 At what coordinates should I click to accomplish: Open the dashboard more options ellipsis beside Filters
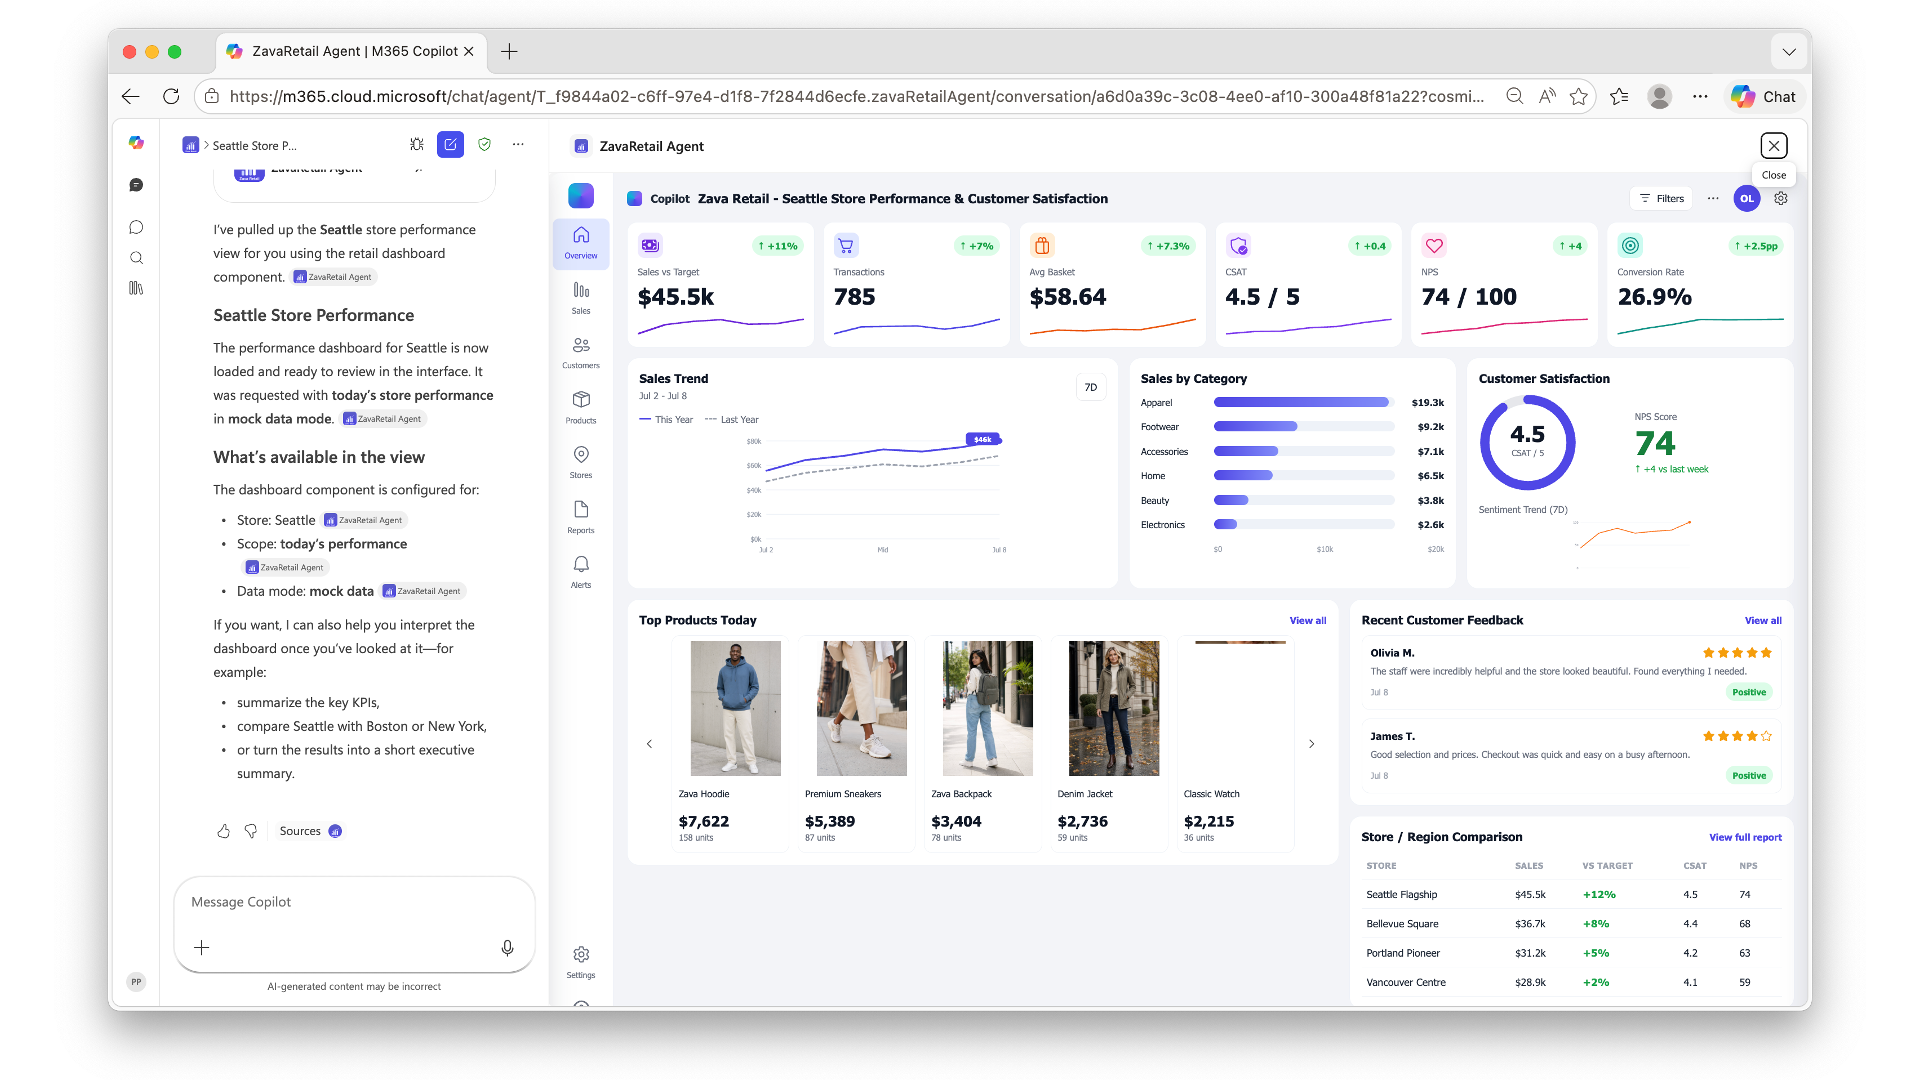click(1713, 198)
